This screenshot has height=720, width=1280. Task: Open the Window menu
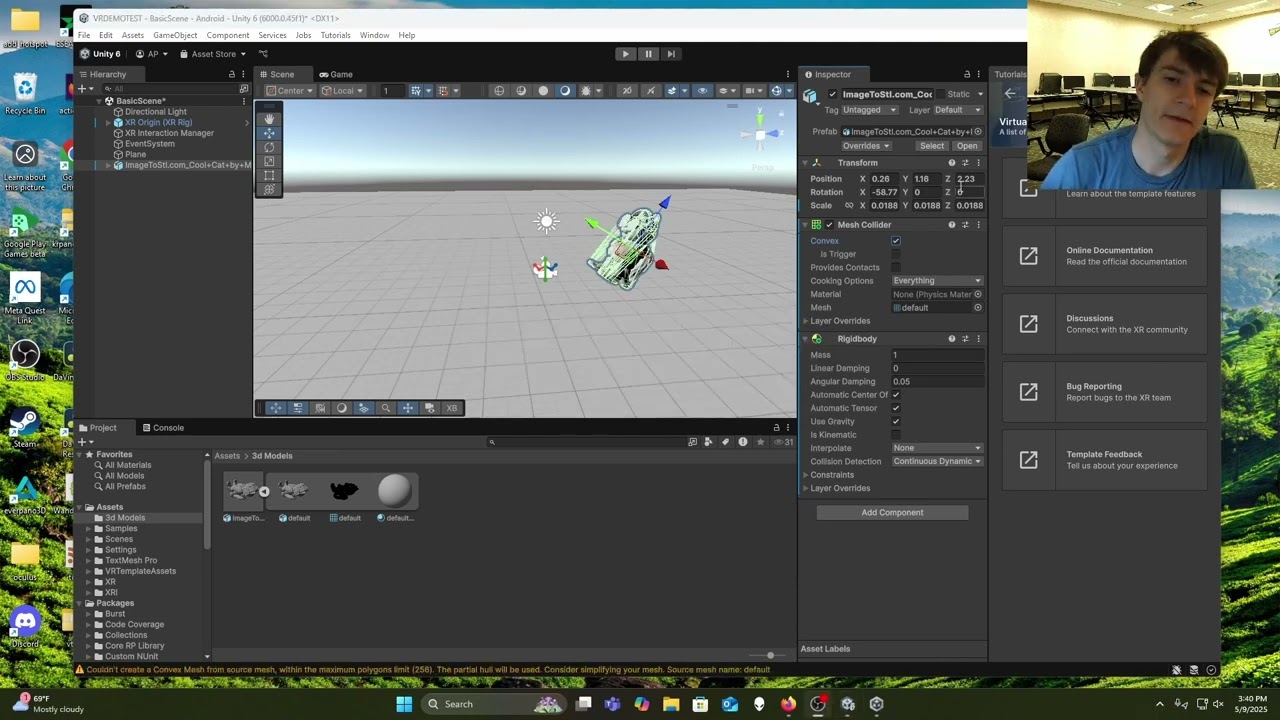[x=374, y=35]
